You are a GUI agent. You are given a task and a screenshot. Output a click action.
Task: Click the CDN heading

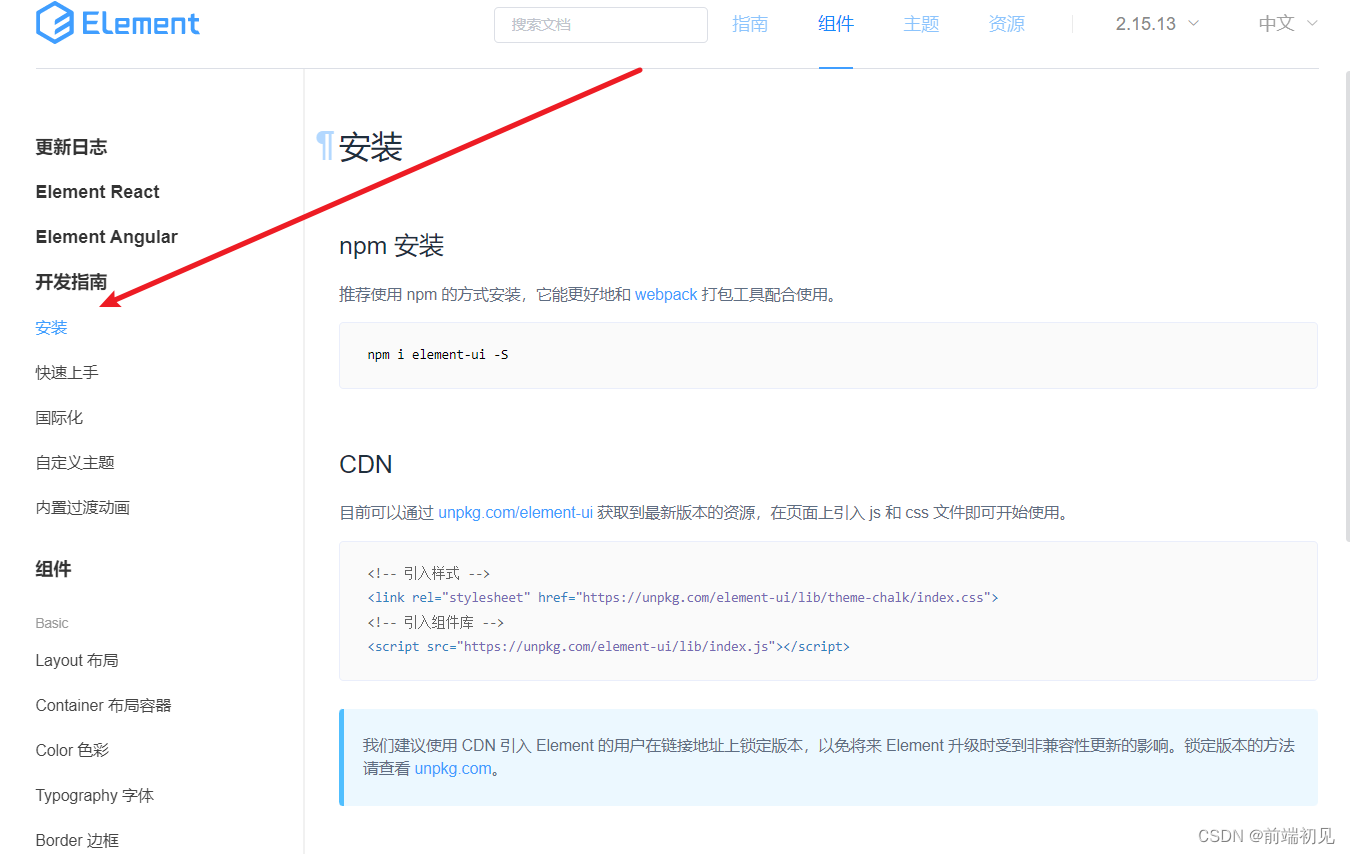(366, 465)
